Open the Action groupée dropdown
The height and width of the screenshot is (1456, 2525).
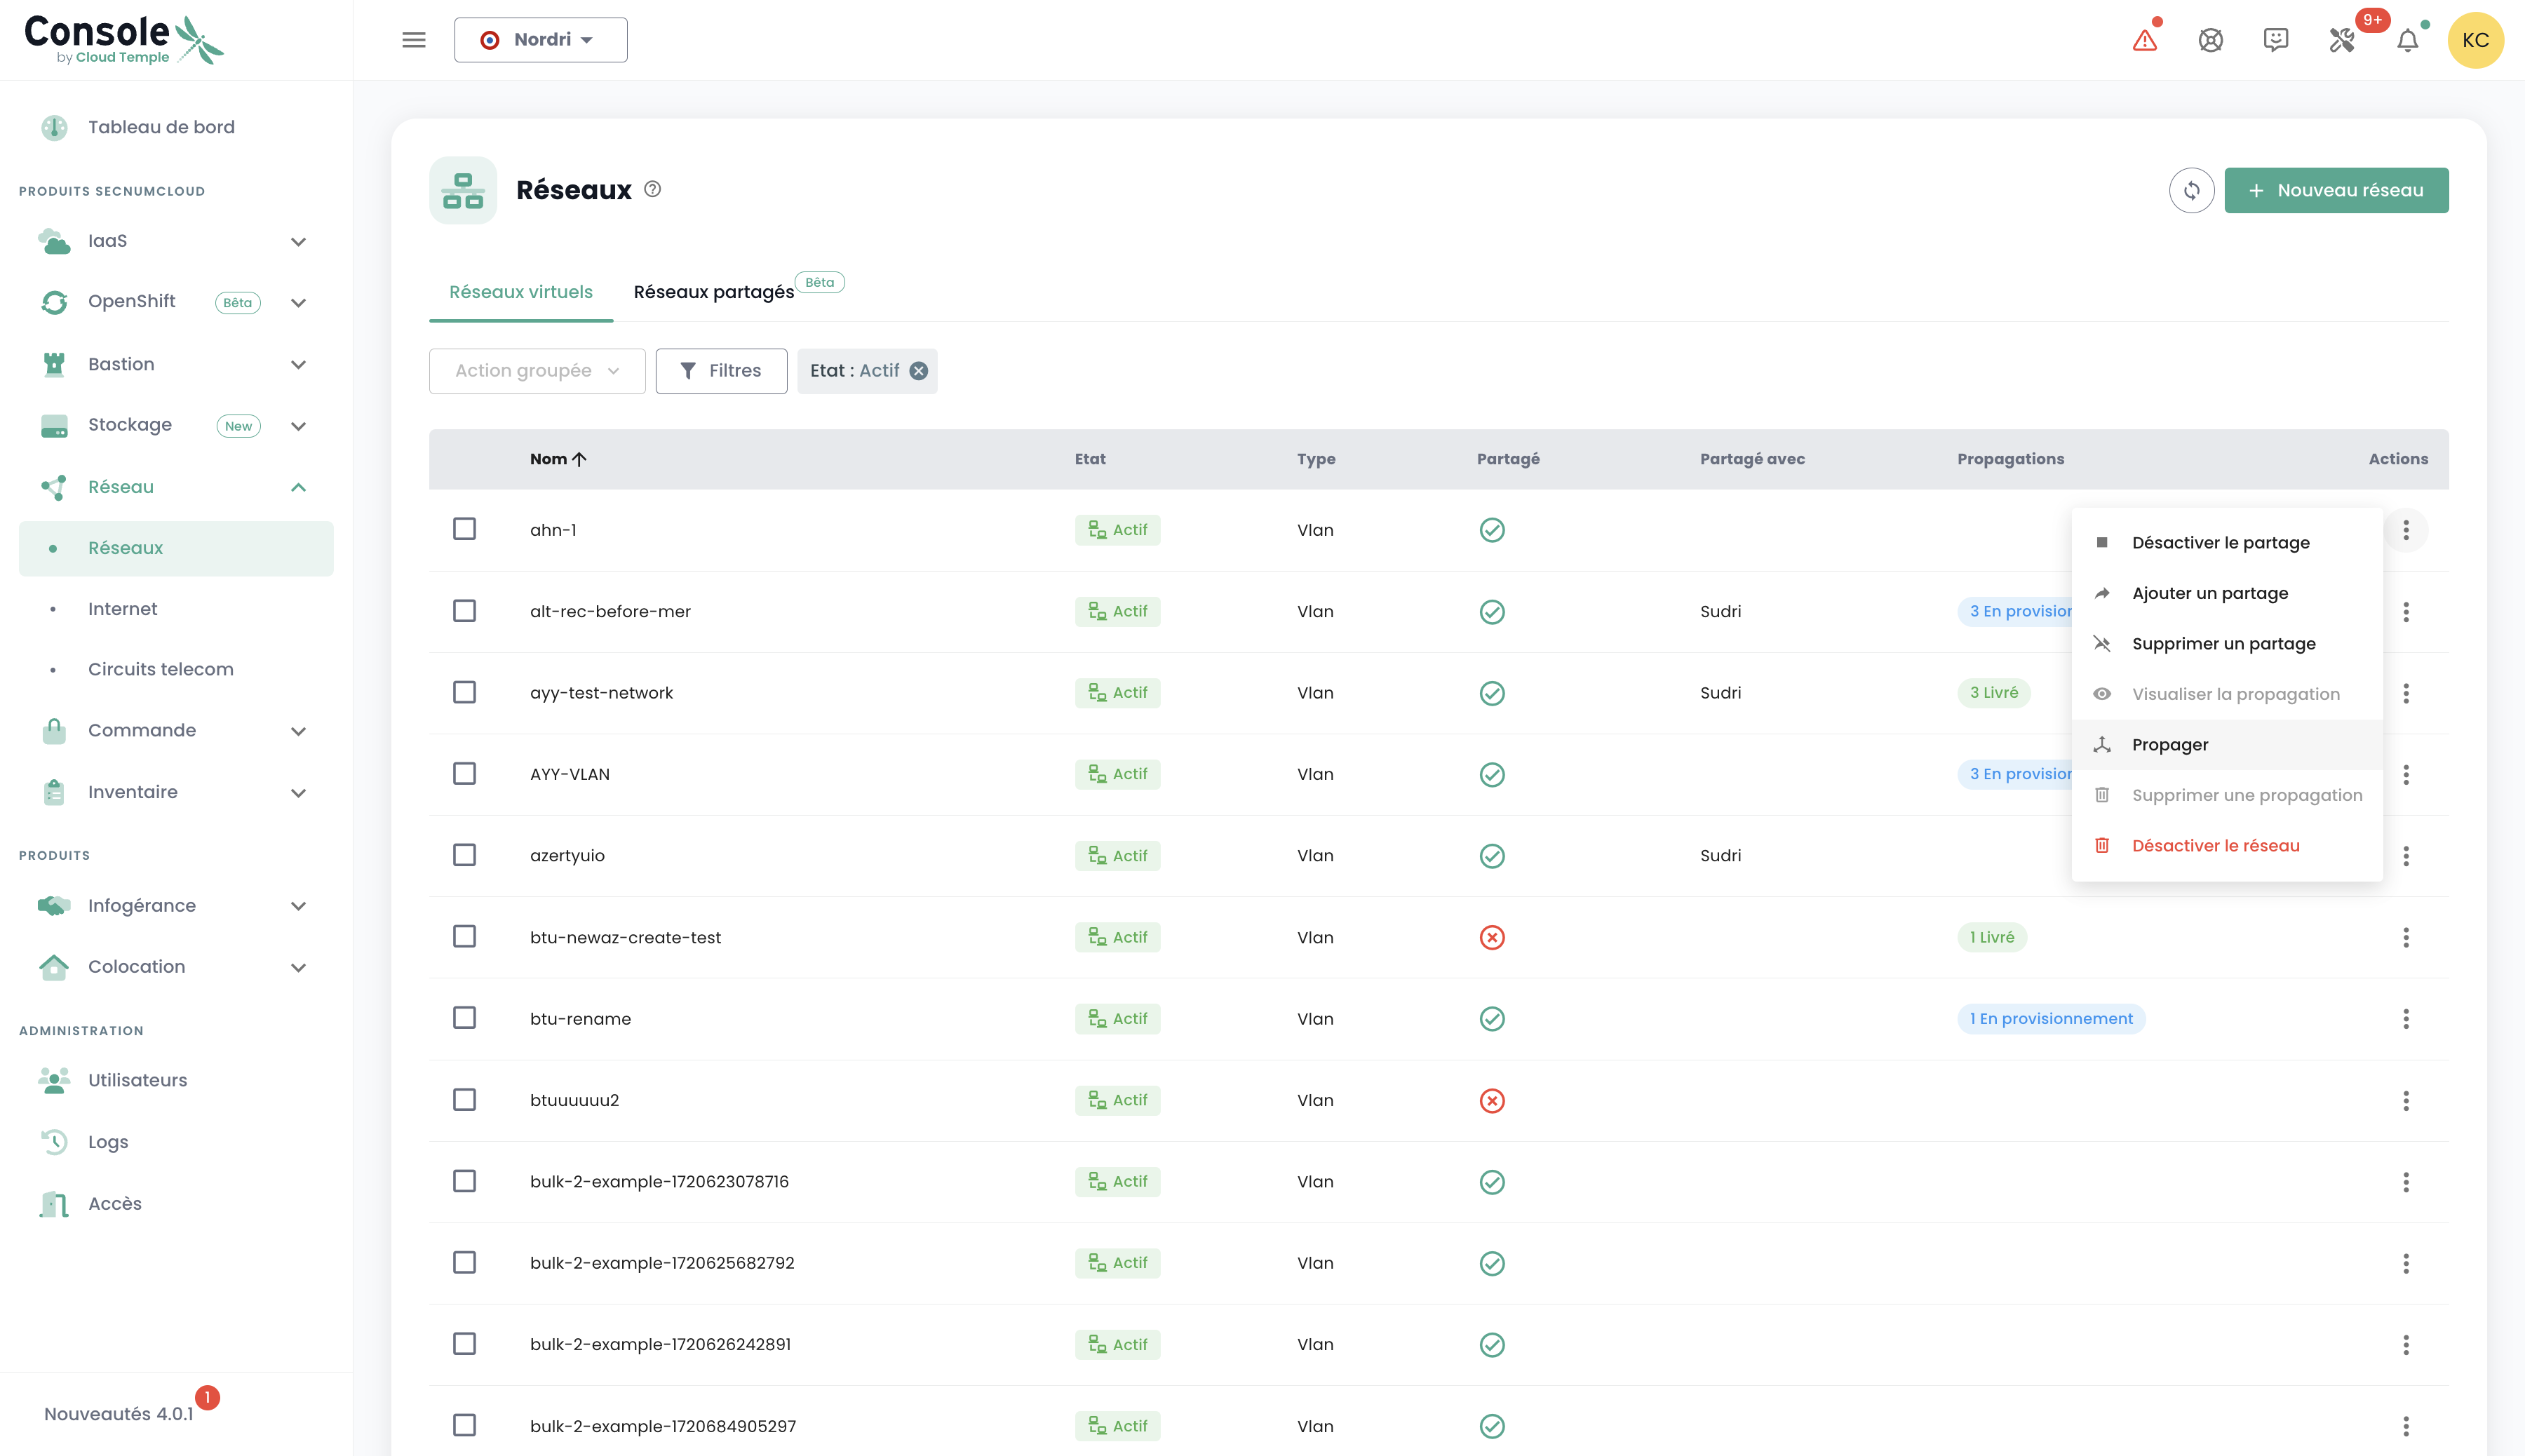coord(537,371)
